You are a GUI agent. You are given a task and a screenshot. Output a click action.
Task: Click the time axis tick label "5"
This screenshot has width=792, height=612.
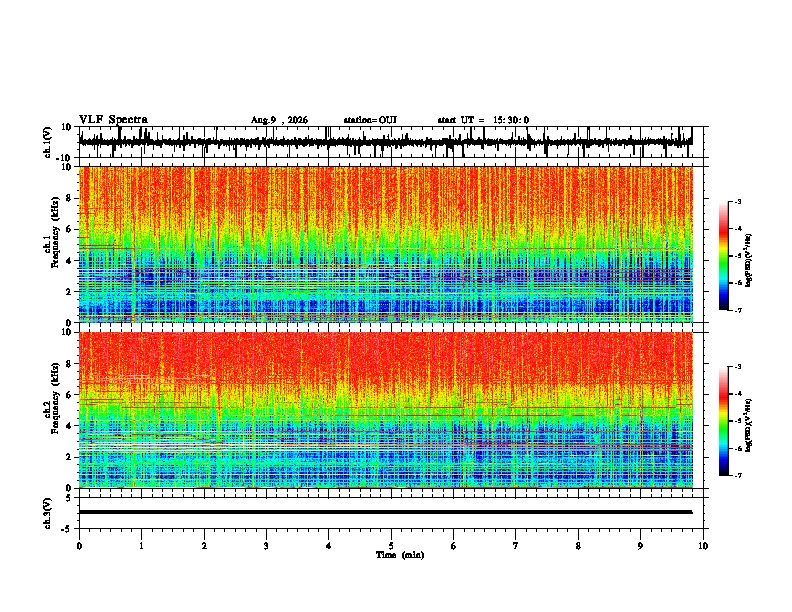point(391,546)
